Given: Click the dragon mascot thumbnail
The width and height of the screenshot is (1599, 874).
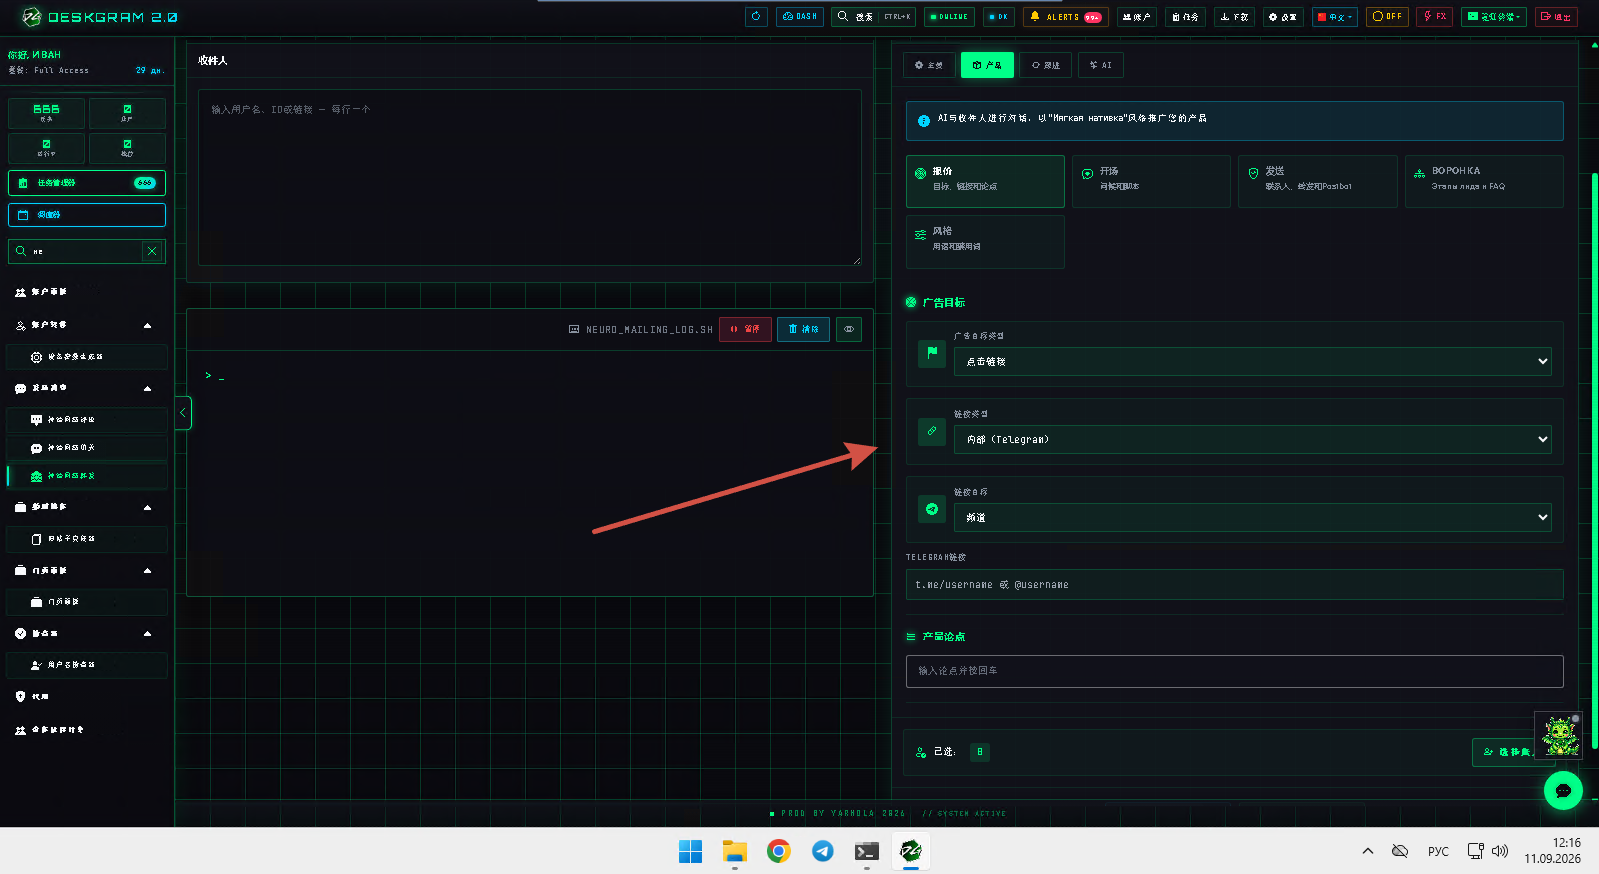Looking at the screenshot, I should point(1559,735).
